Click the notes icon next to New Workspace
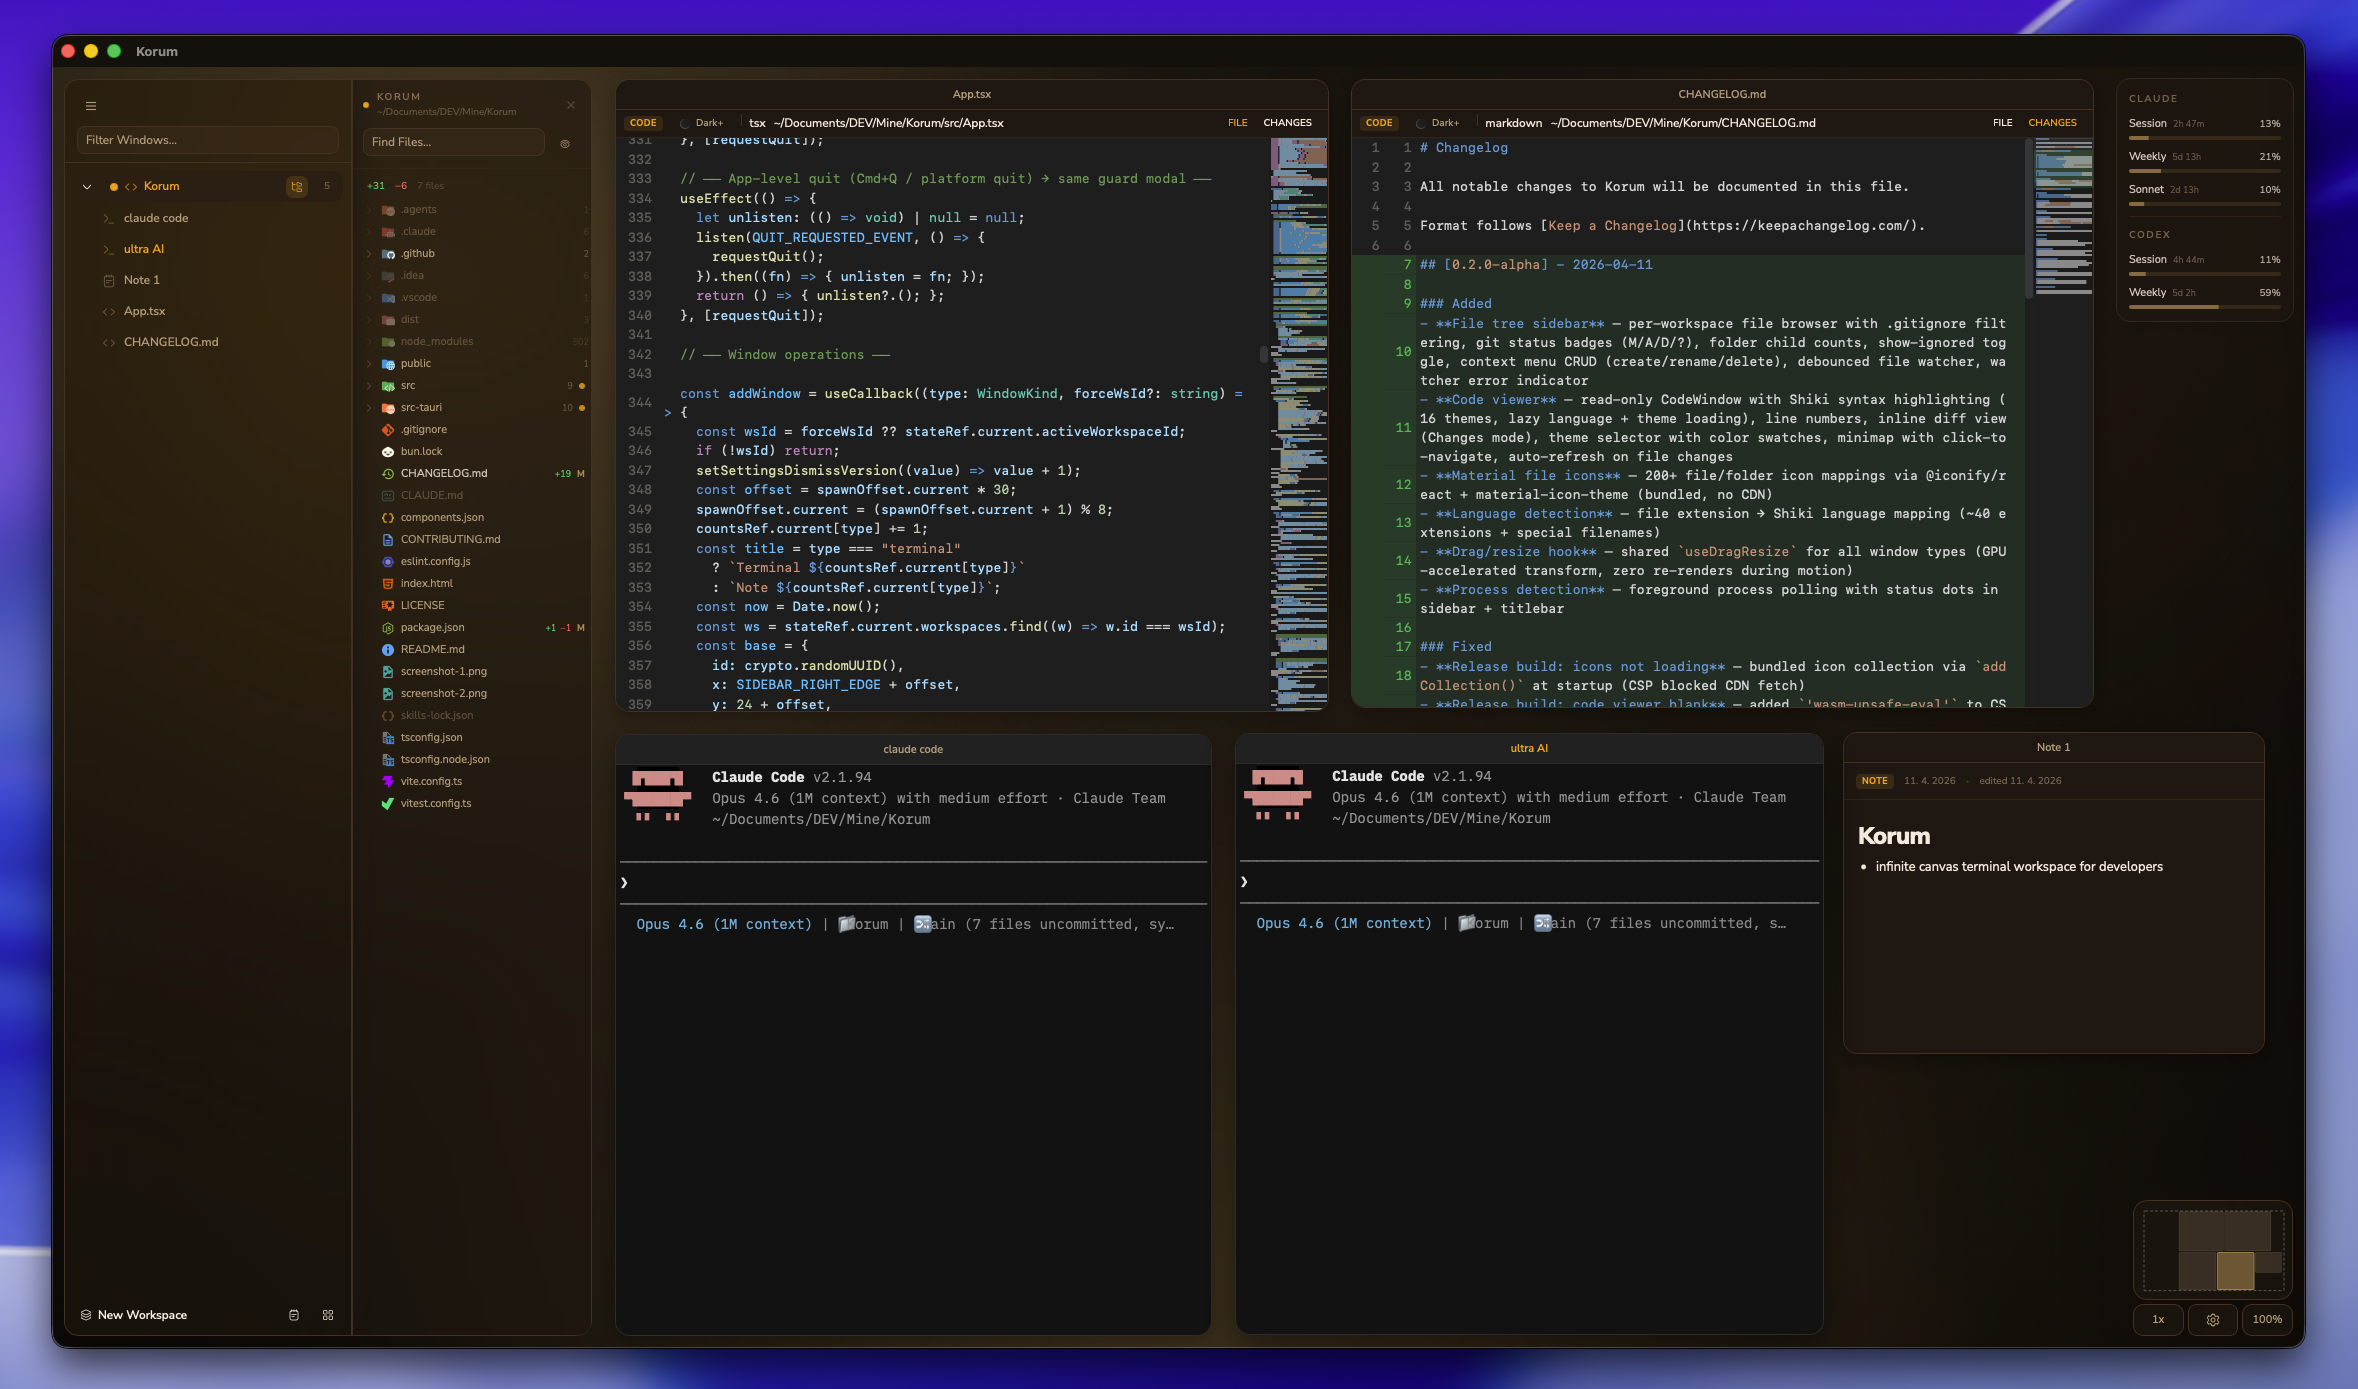Screen dimensions: 2358x1389 click(x=294, y=1315)
